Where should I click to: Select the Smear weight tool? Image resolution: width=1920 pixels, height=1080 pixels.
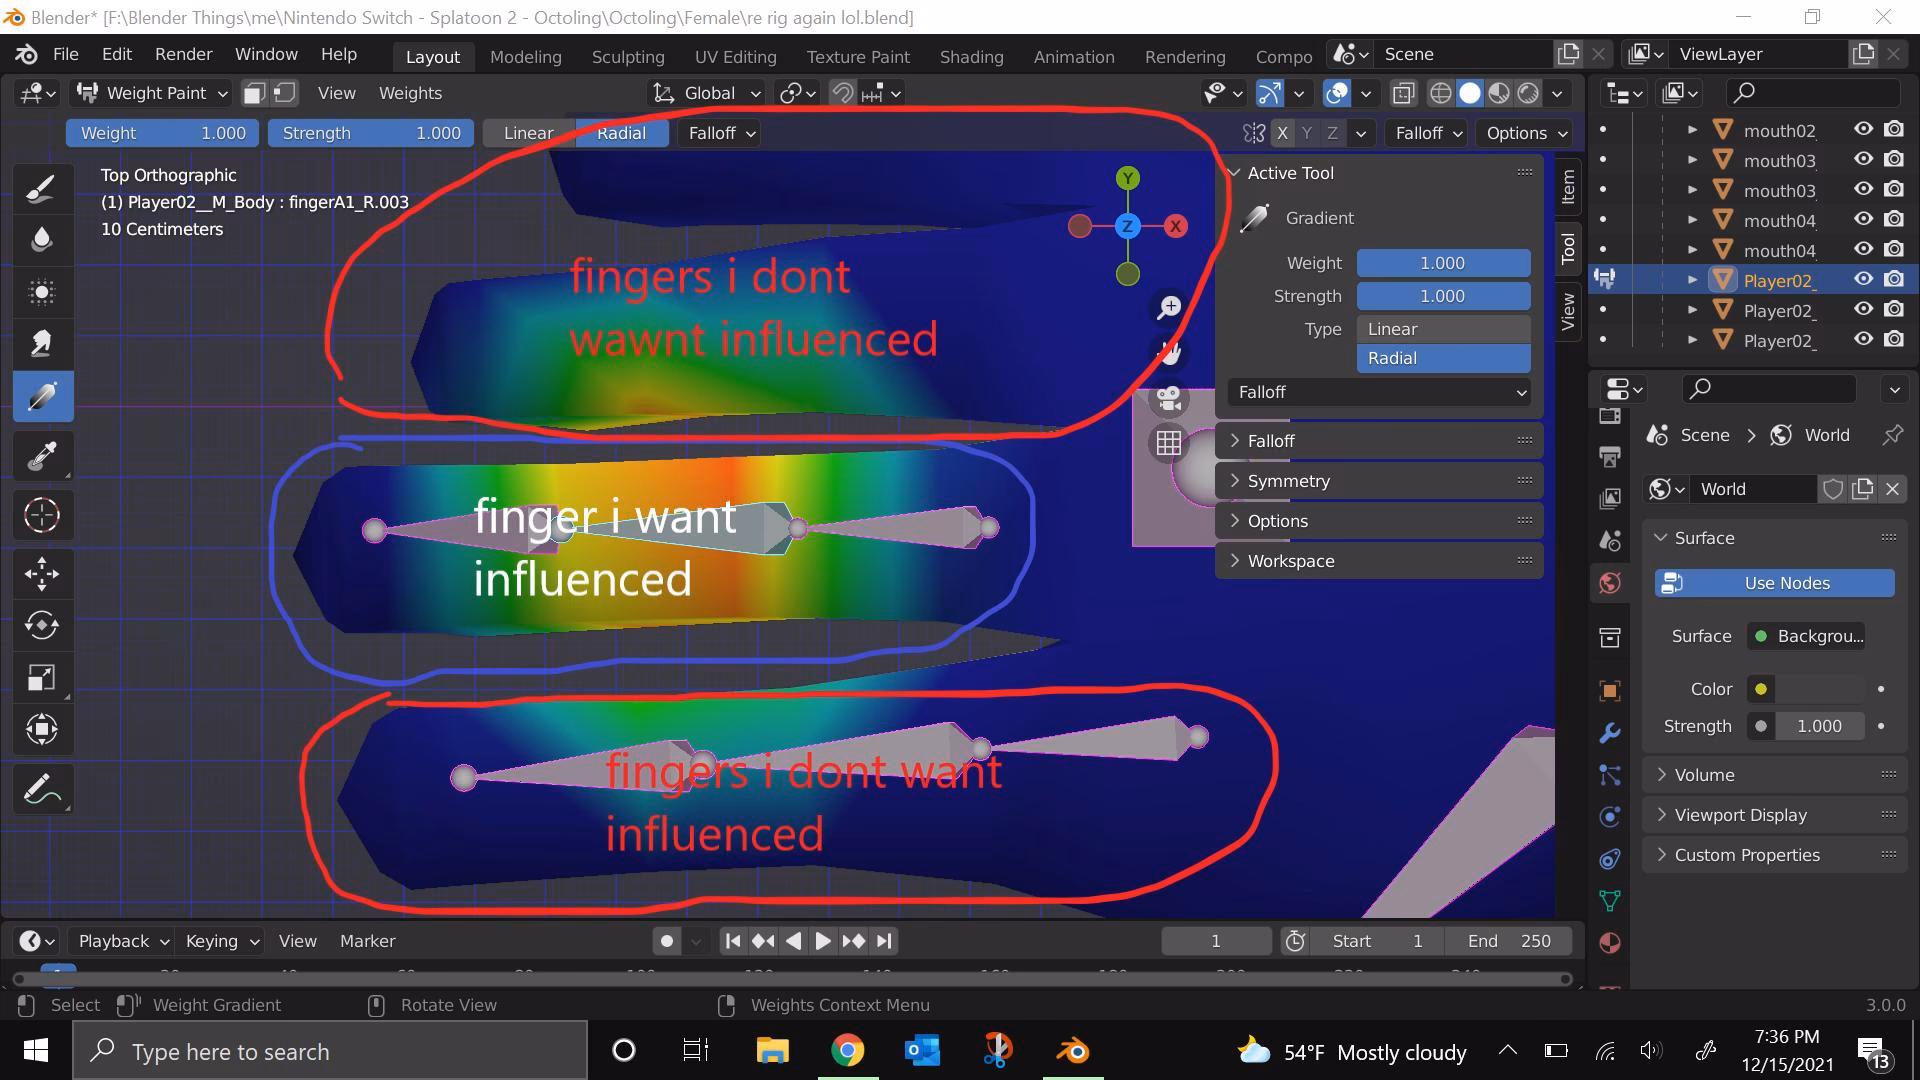coord(42,344)
